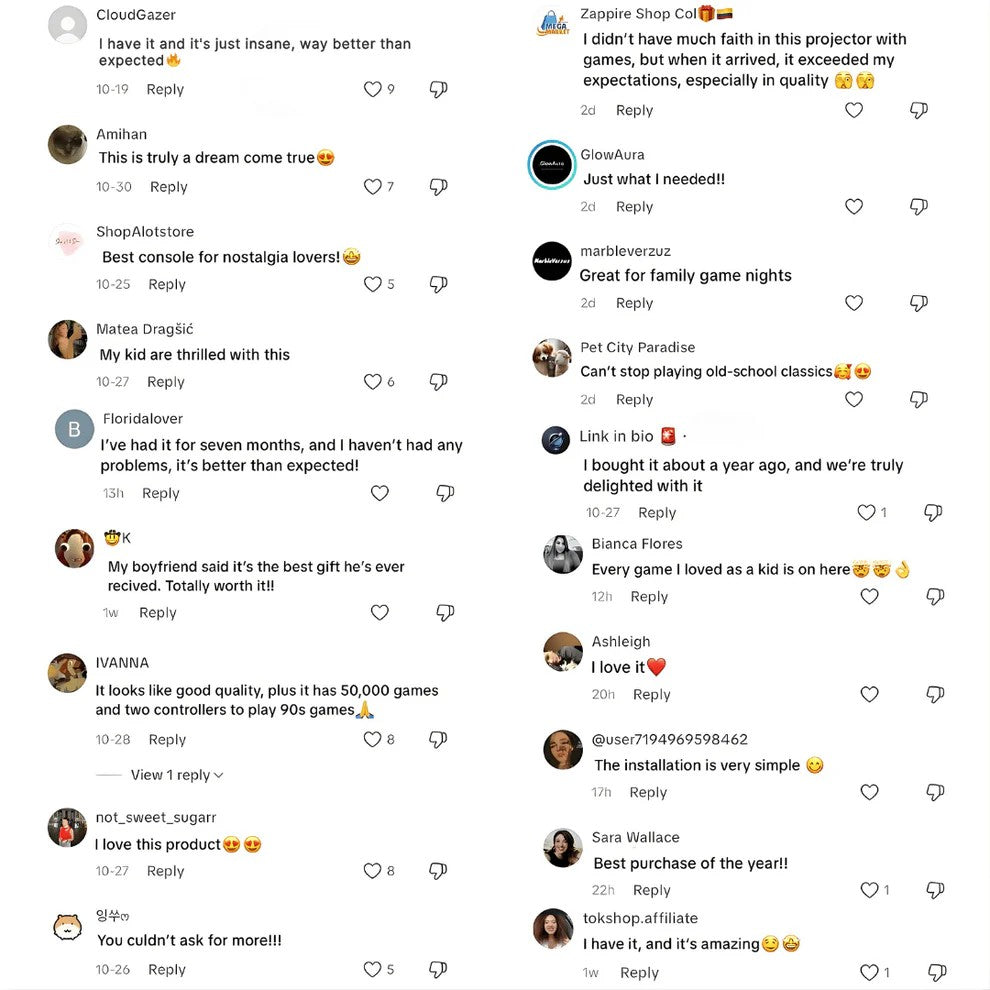The width and height of the screenshot is (990, 990).
Task: Dislike Amihan's dream come true comment
Action: click(x=437, y=187)
